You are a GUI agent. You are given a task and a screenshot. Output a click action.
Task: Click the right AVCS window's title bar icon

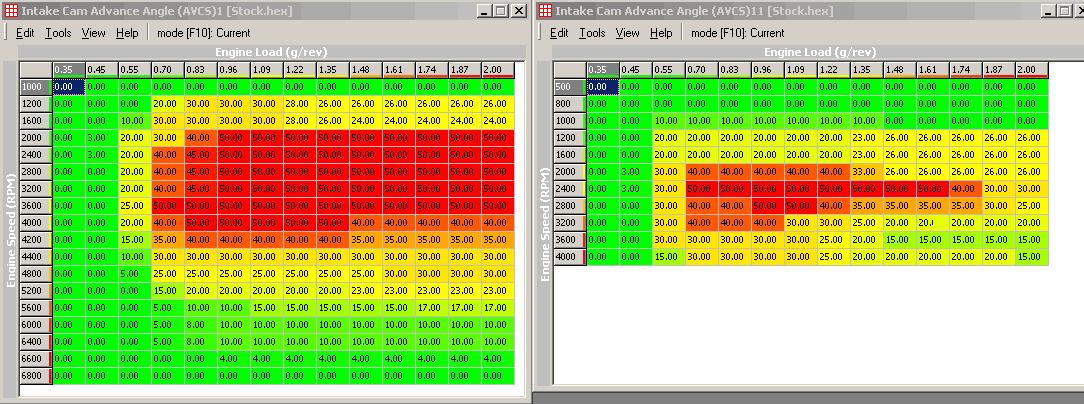pyautogui.click(x=546, y=11)
